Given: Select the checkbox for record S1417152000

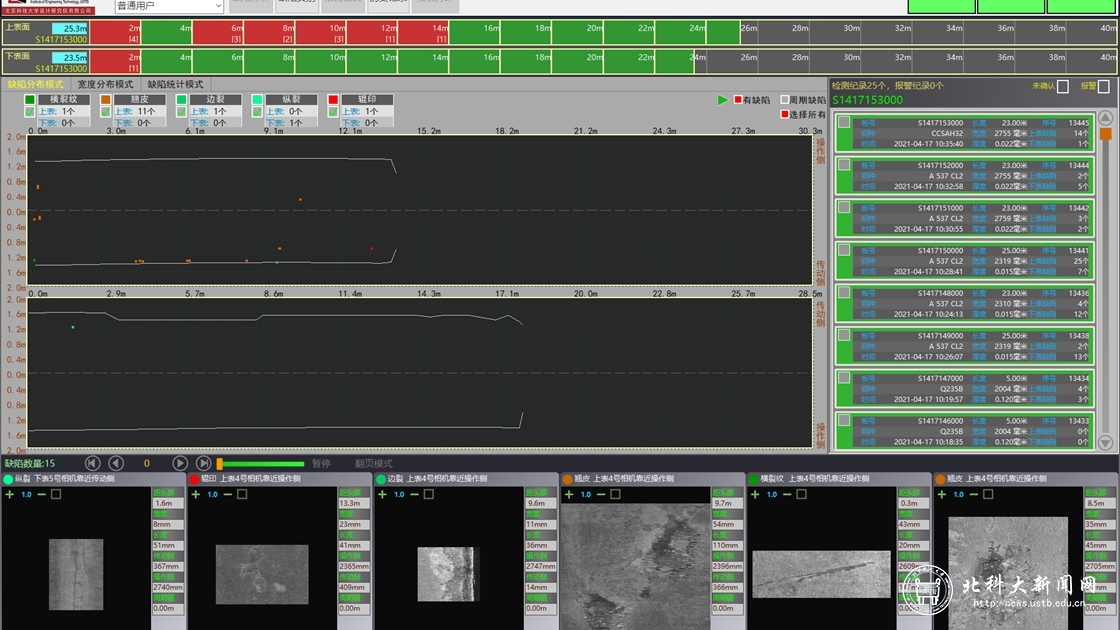Looking at the screenshot, I should click(x=844, y=165).
